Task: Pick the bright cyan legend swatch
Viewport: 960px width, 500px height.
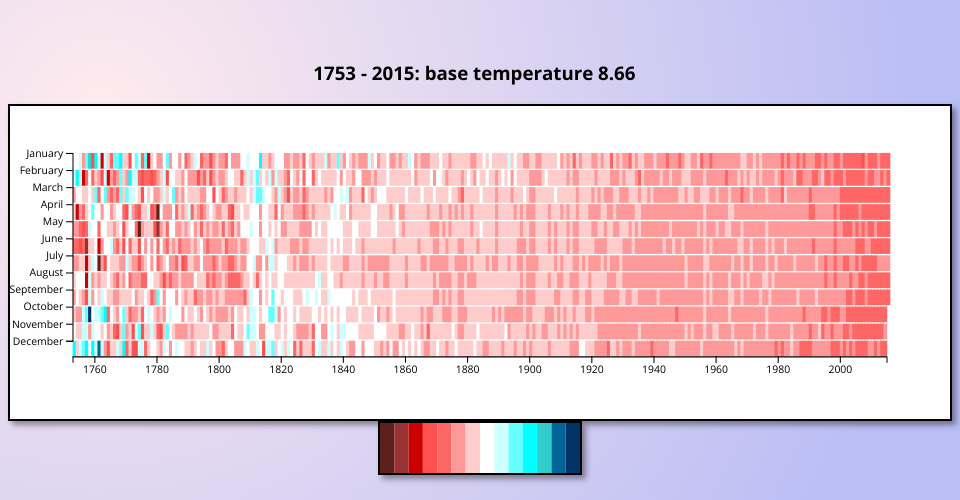Action: click(530, 447)
